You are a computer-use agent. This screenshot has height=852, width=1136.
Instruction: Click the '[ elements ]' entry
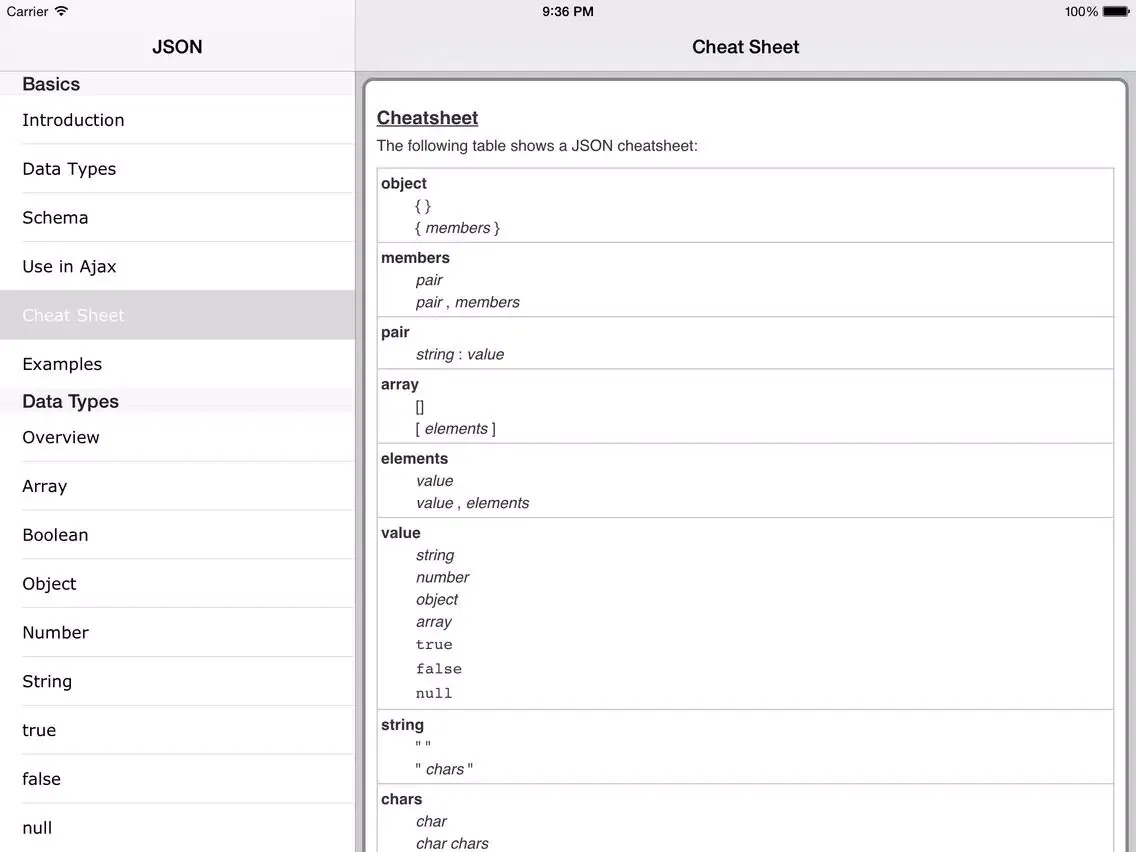[456, 429]
